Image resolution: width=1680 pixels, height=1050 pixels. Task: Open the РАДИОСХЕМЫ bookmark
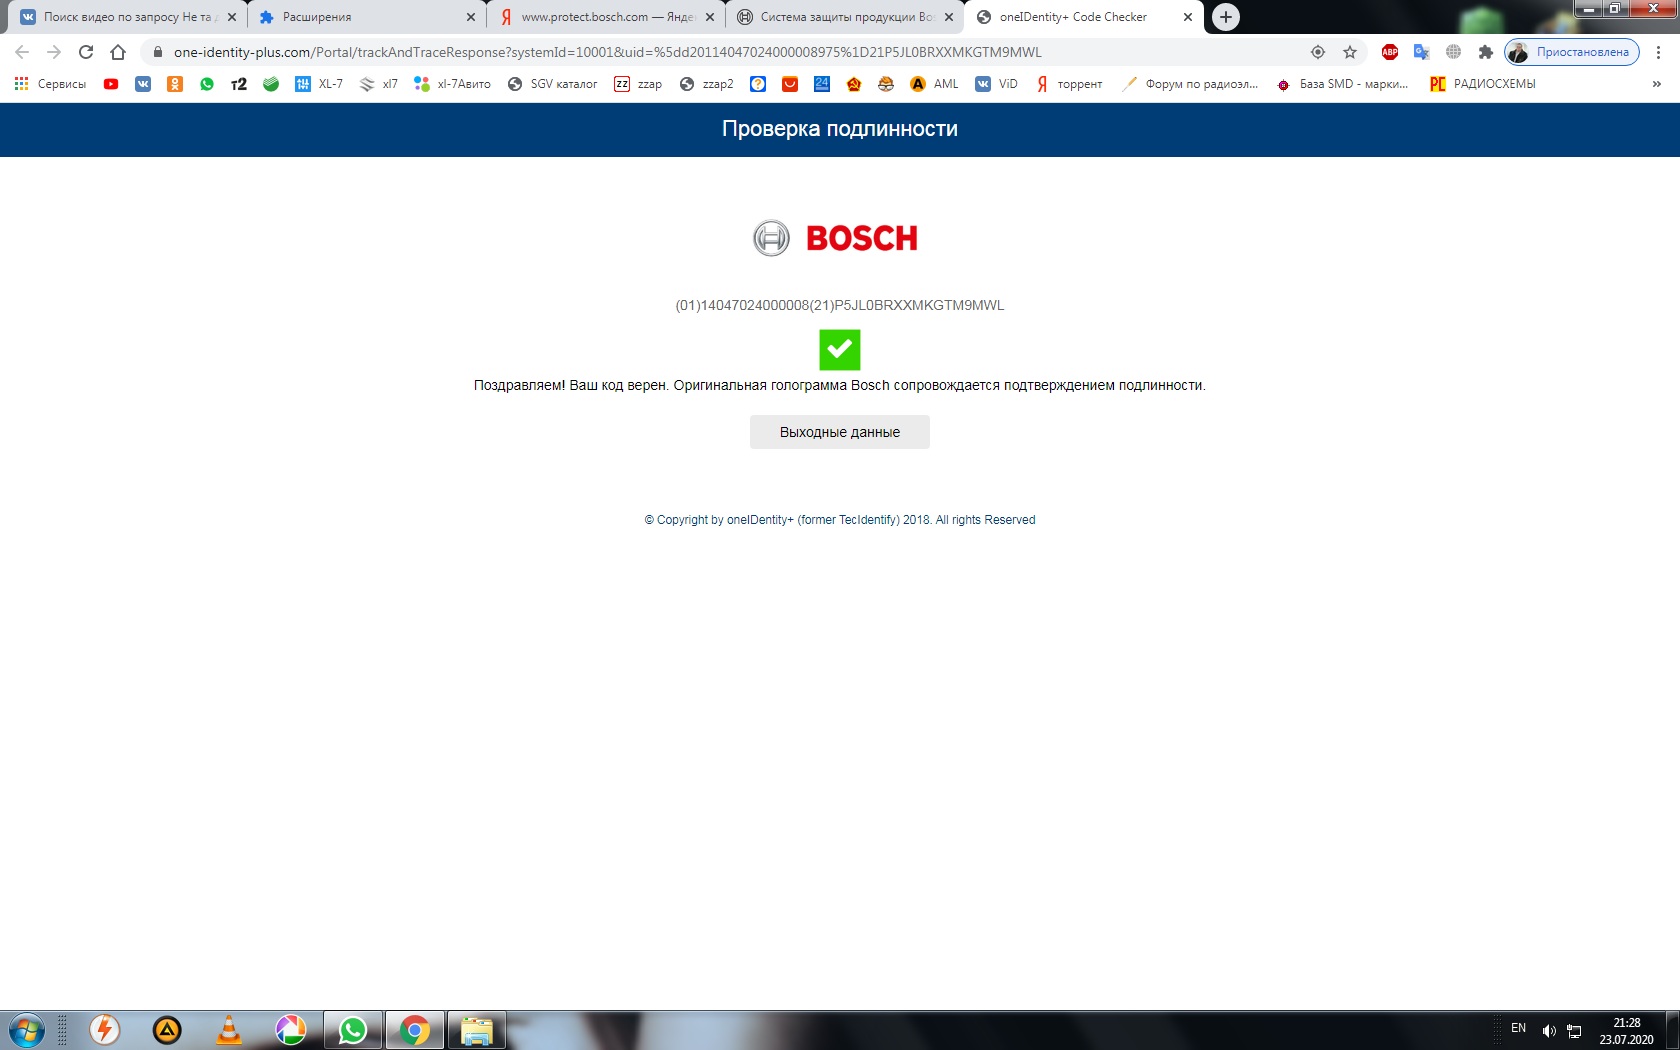1483,84
